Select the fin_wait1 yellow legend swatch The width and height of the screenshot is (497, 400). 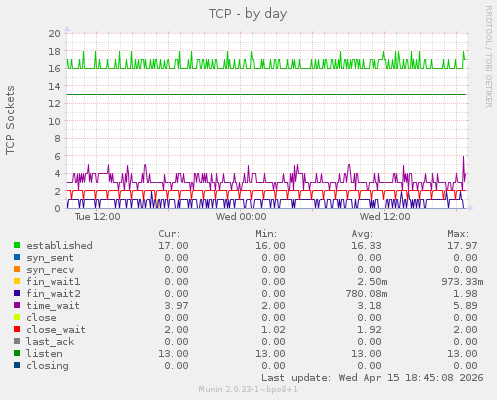pyautogui.click(x=17, y=281)
